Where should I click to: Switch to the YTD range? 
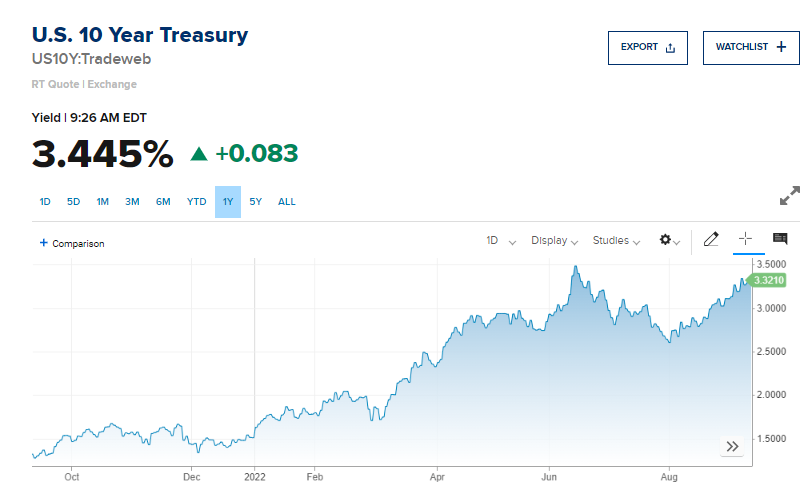tap(197, 202)
